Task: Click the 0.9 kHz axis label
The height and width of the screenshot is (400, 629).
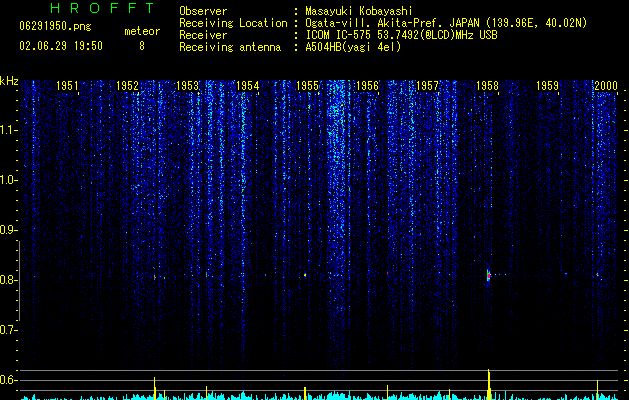Action: [8, 230]
